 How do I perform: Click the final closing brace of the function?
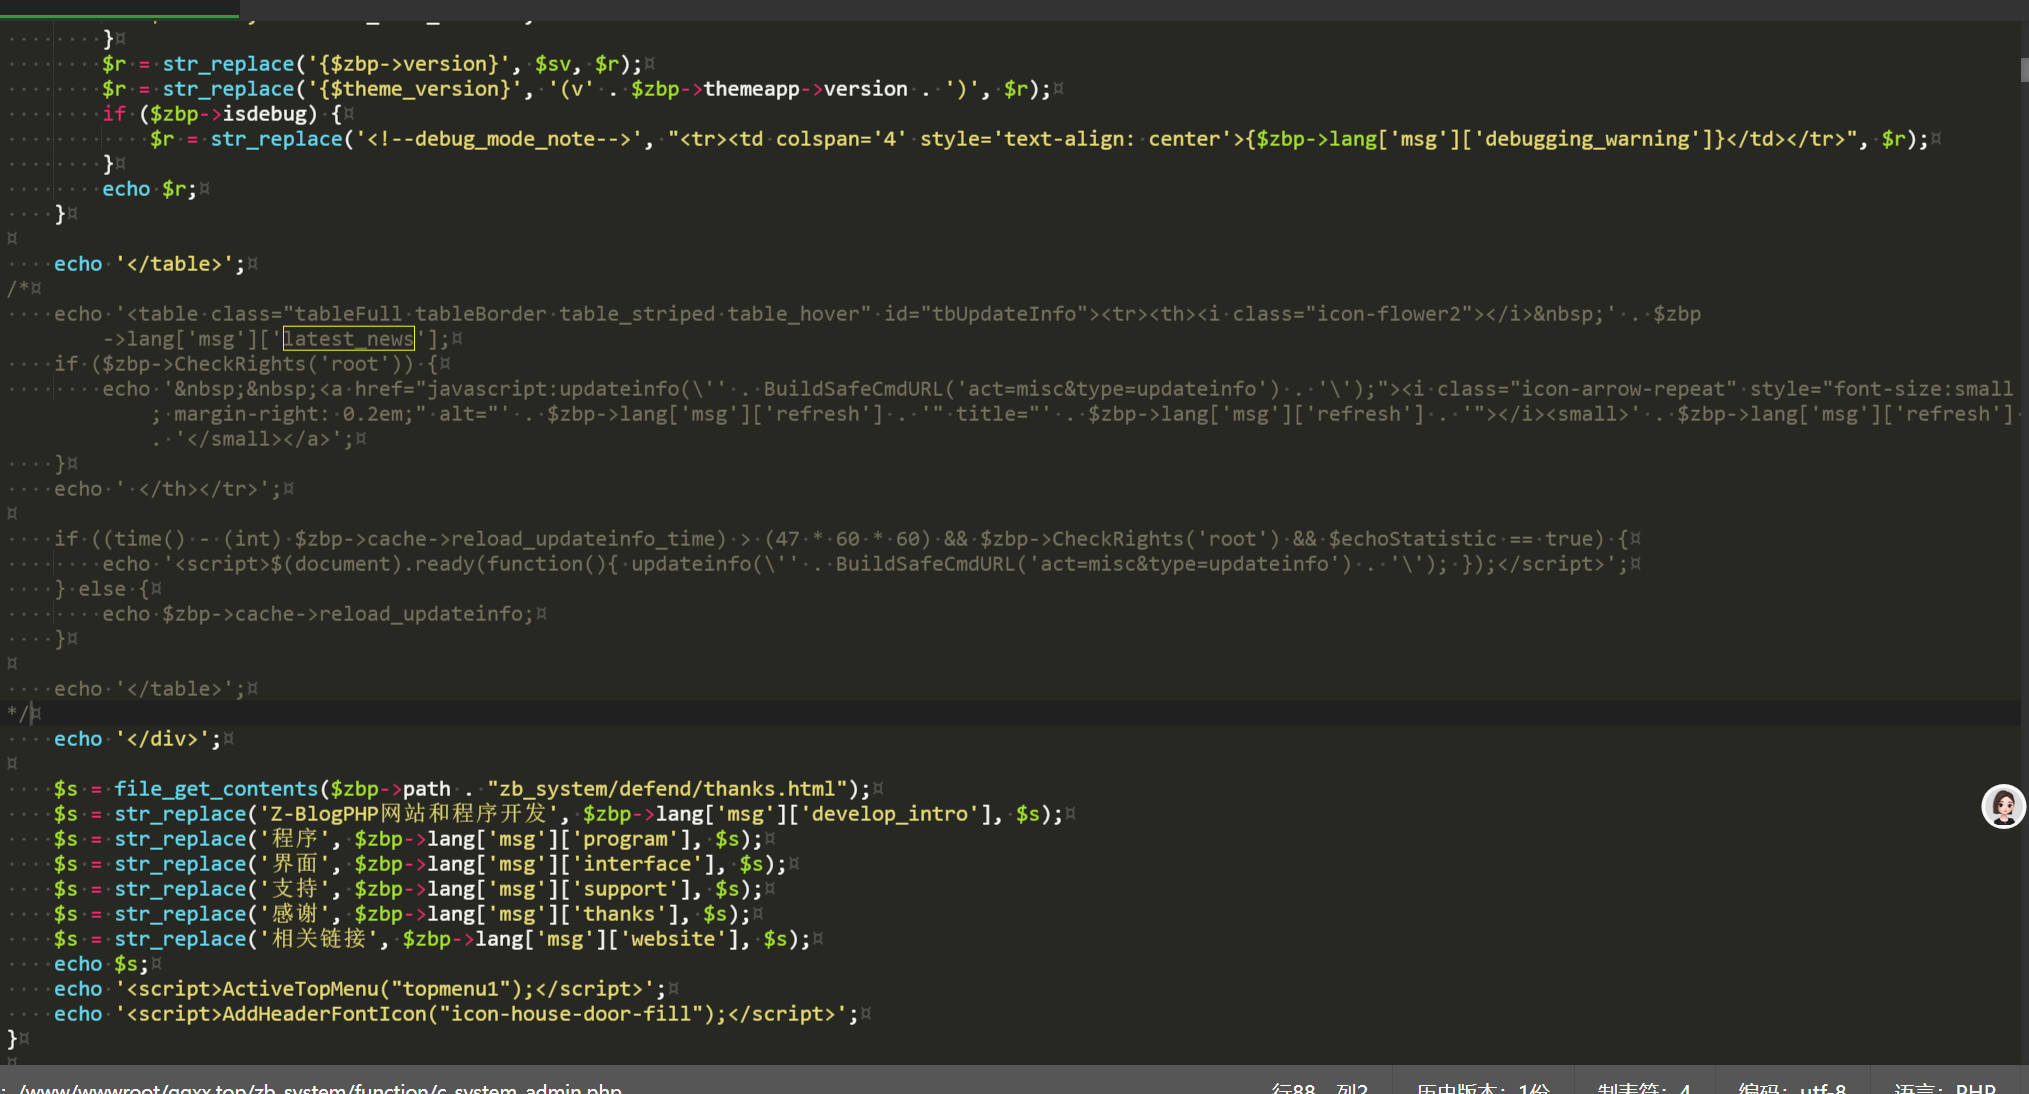pos(12,1039)
